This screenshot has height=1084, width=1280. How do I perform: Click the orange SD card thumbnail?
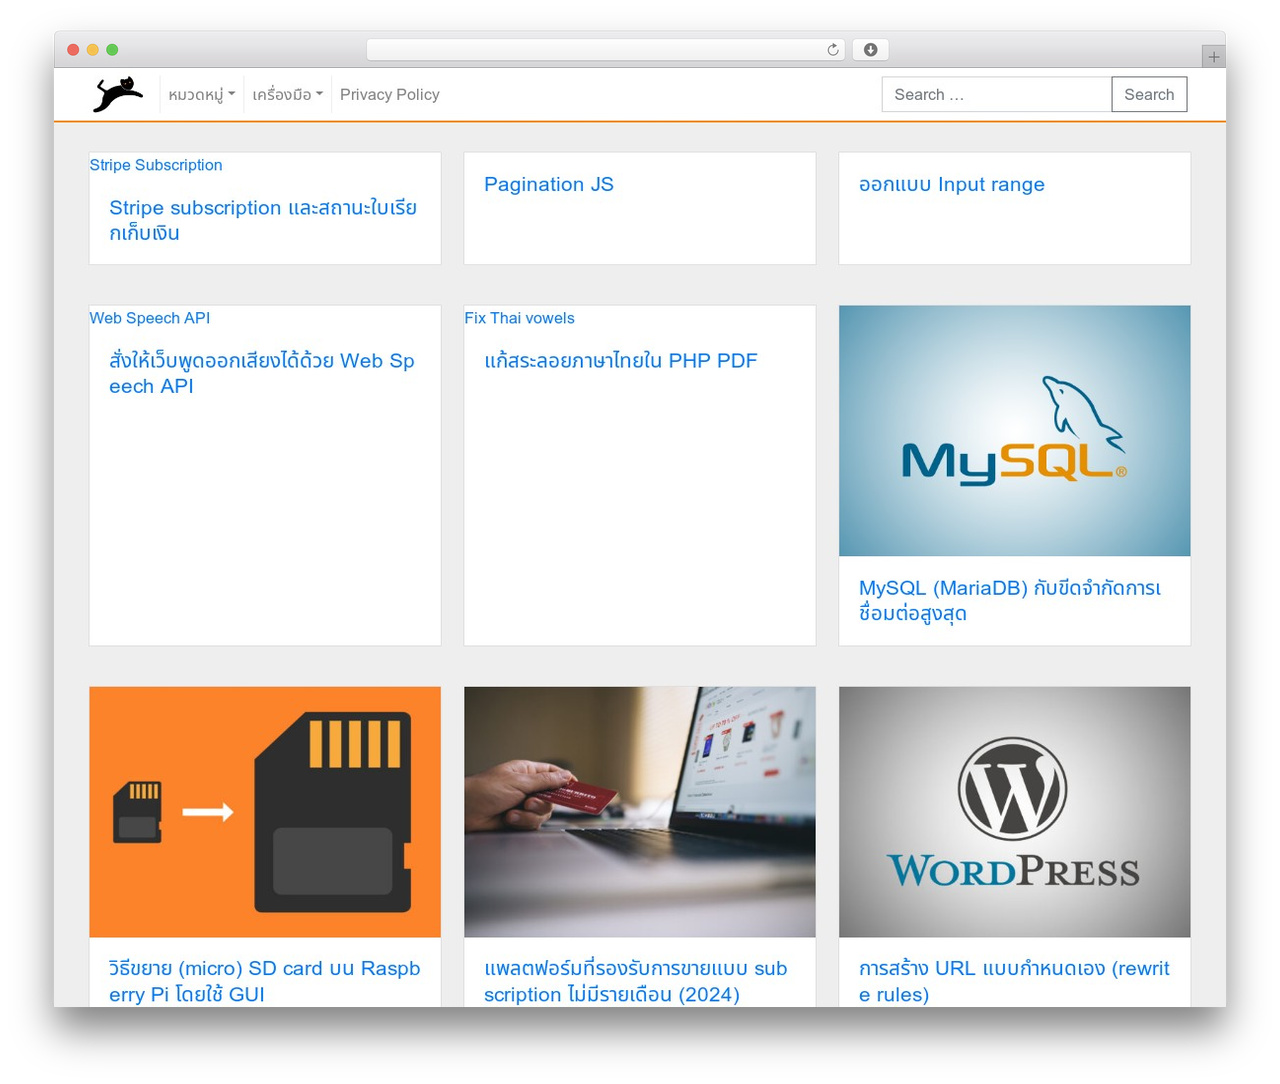point(265,812)
